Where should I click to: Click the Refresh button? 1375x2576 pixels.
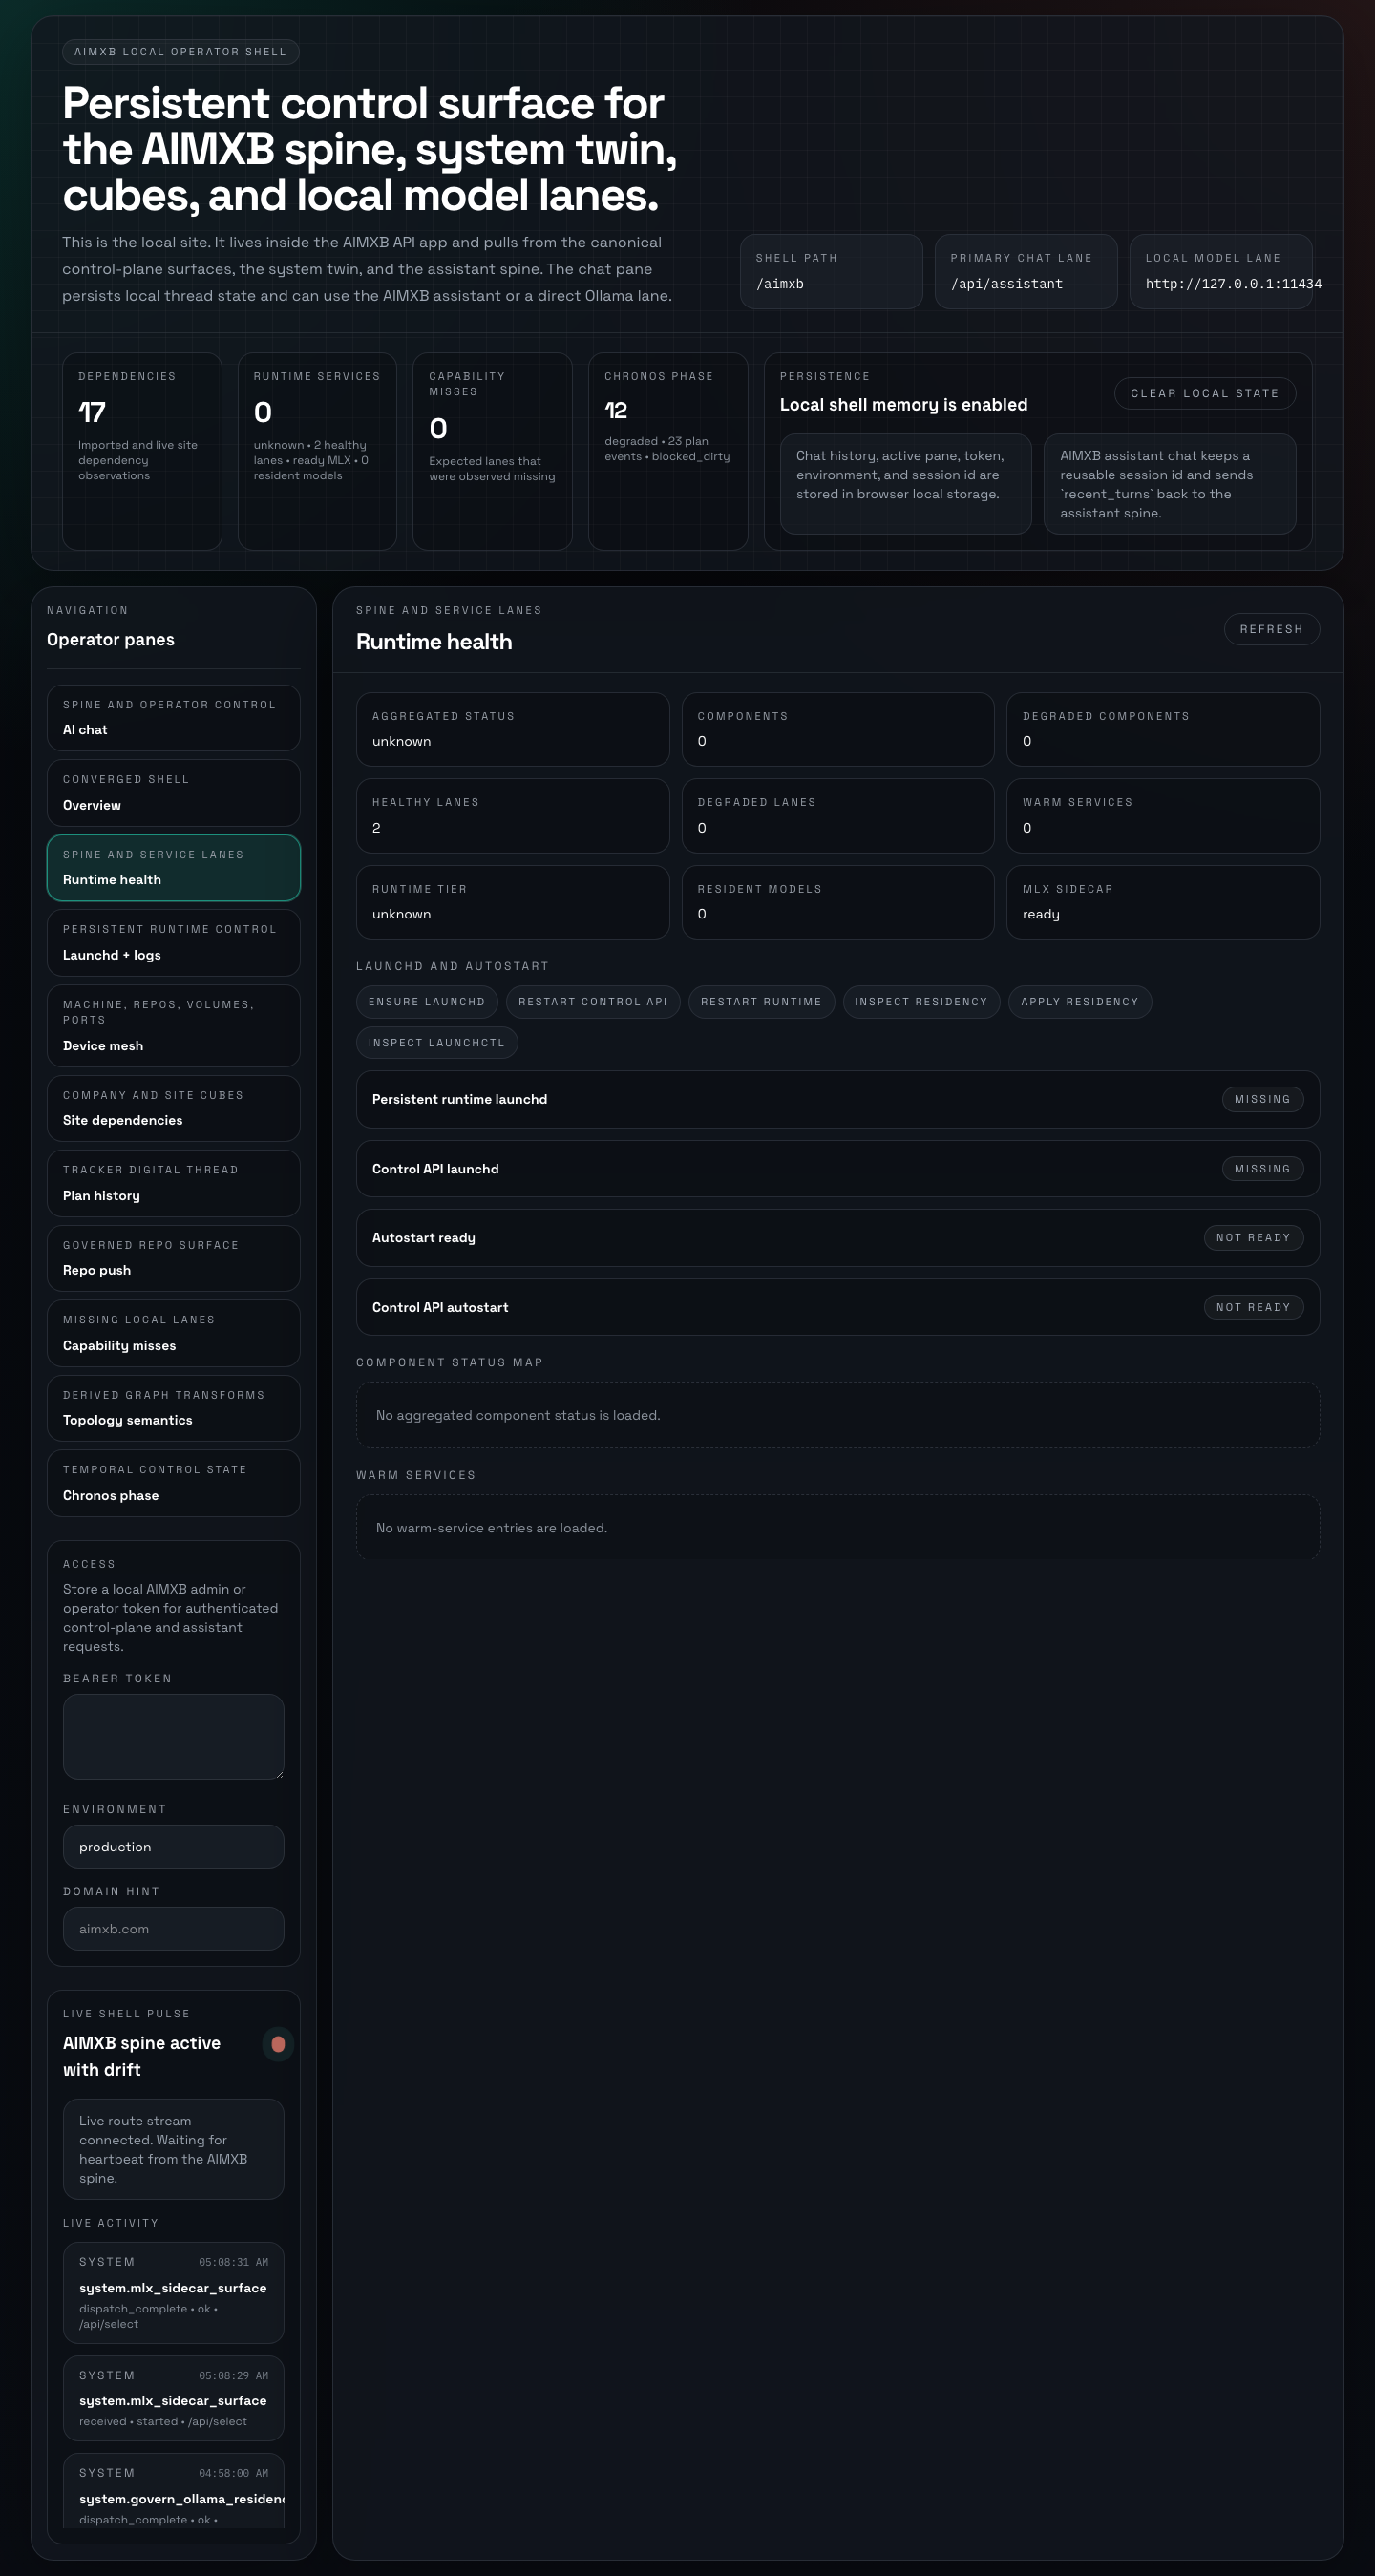[1271, 629]
